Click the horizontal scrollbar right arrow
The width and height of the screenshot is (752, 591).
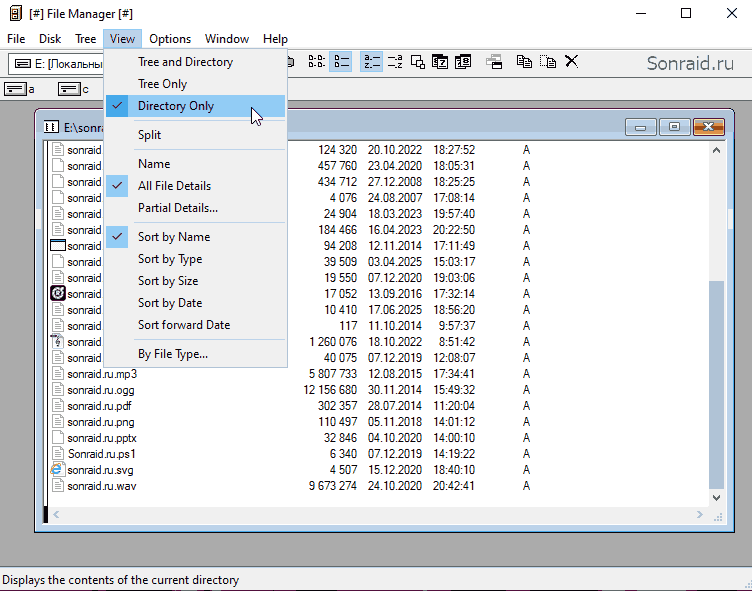[x=700, y=515]
